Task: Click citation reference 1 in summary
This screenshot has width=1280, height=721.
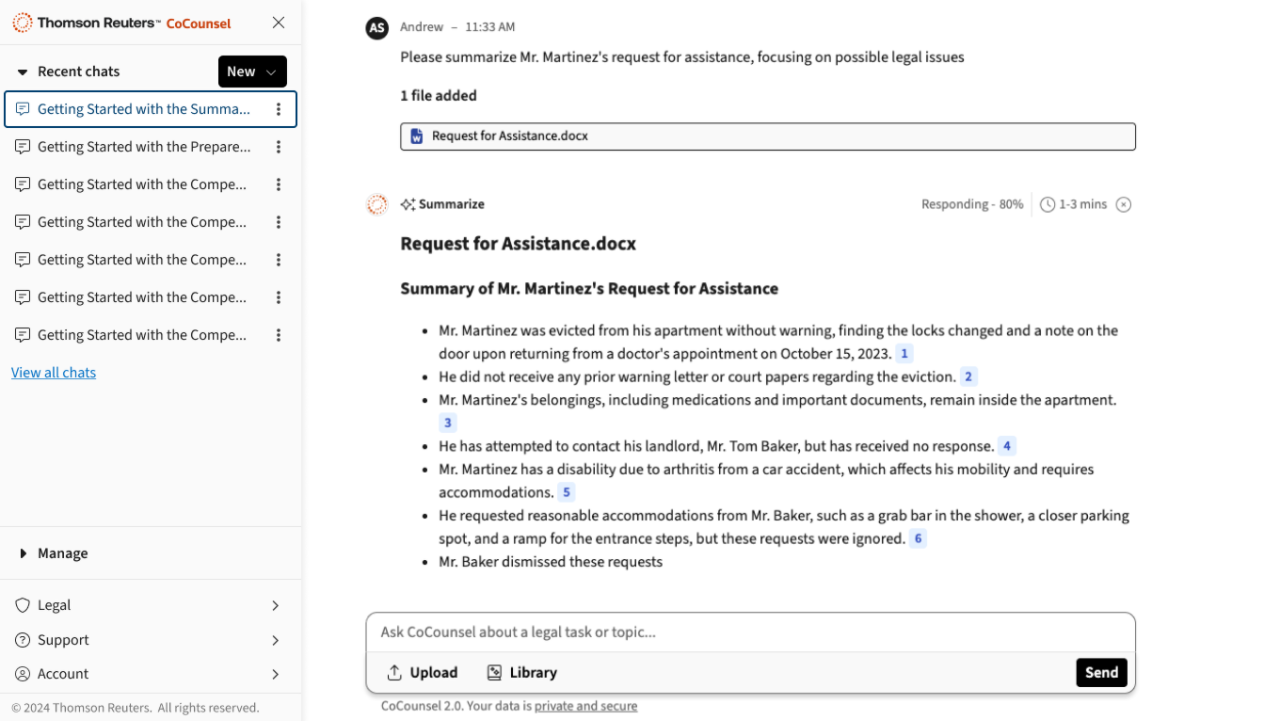Action: 904,354
